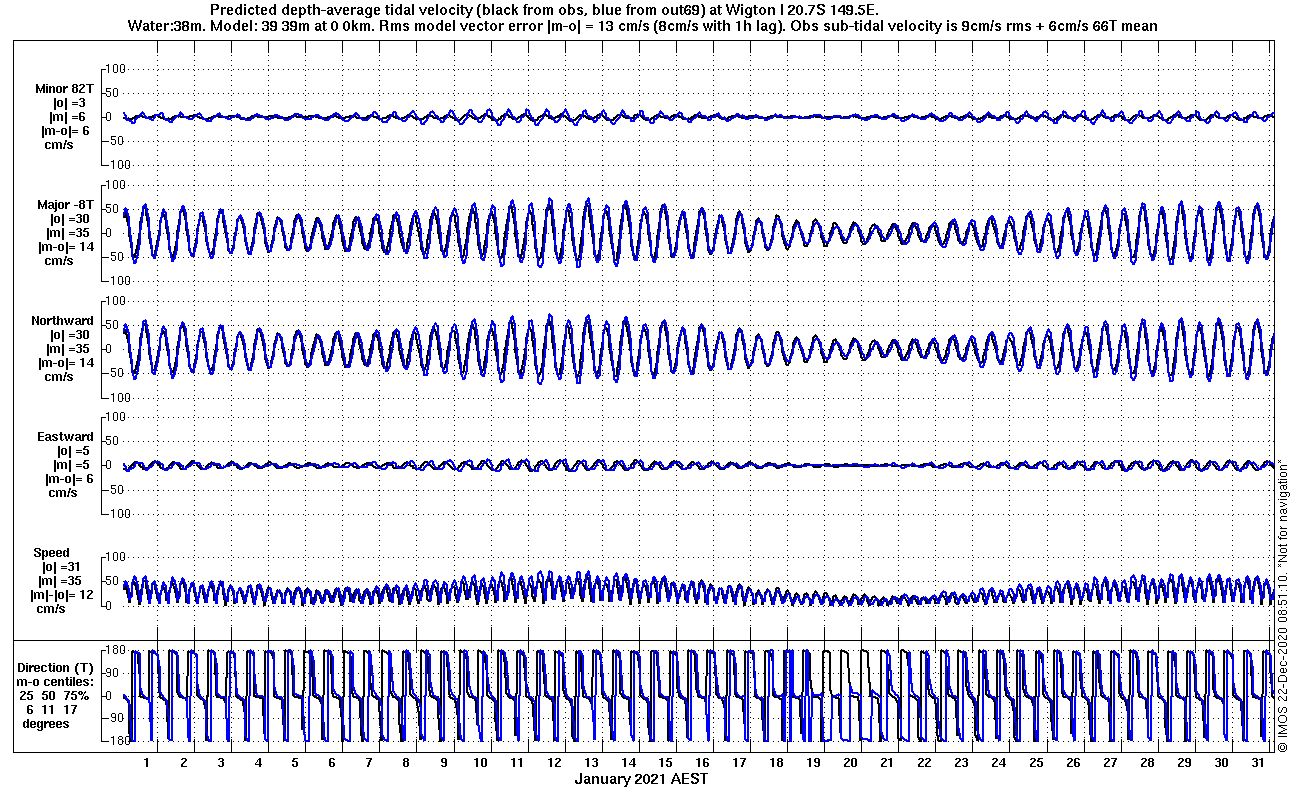Select the 'Northward' panel label
The height and width of the screenshot is (800, 1300).
pyautogui.click(x=63, y=321)
